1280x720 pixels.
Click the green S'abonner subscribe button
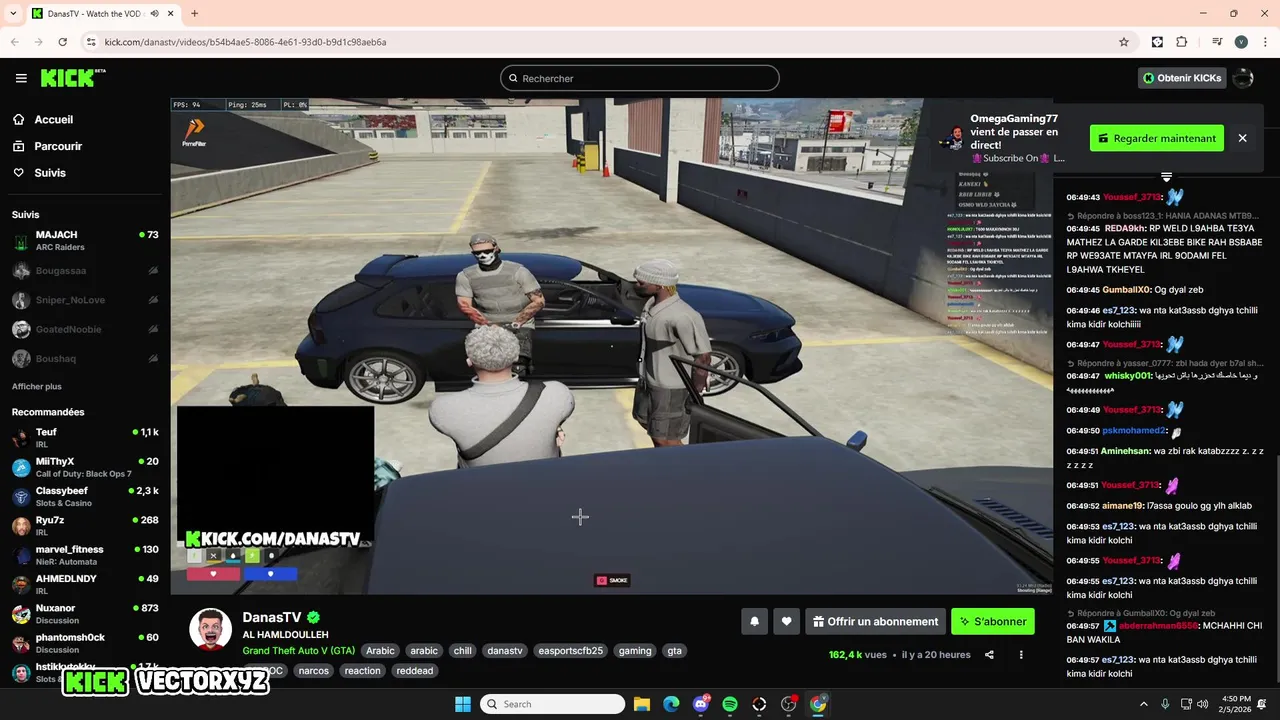point(993,621)
